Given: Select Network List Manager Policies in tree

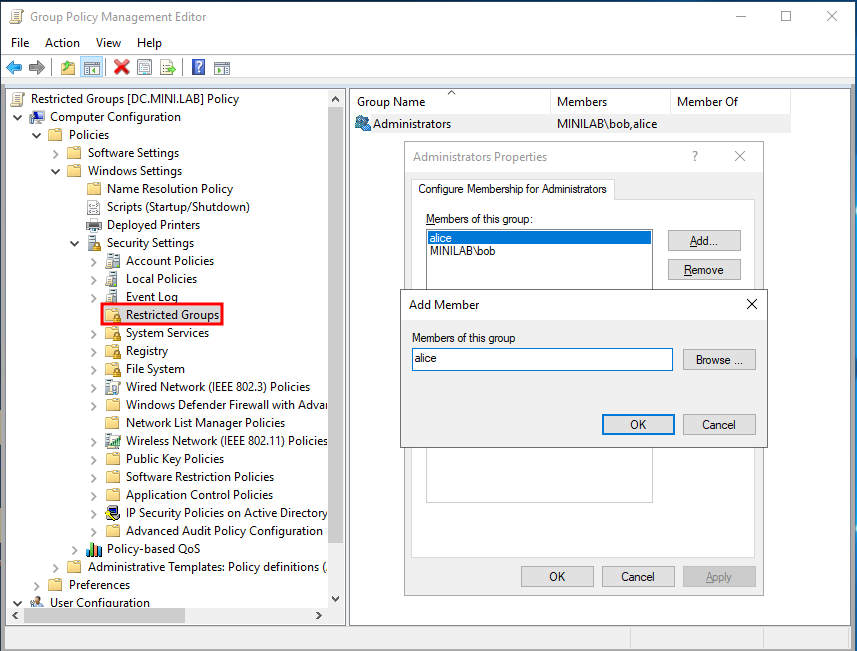Looking at the screenshot, I should point(205,423).
